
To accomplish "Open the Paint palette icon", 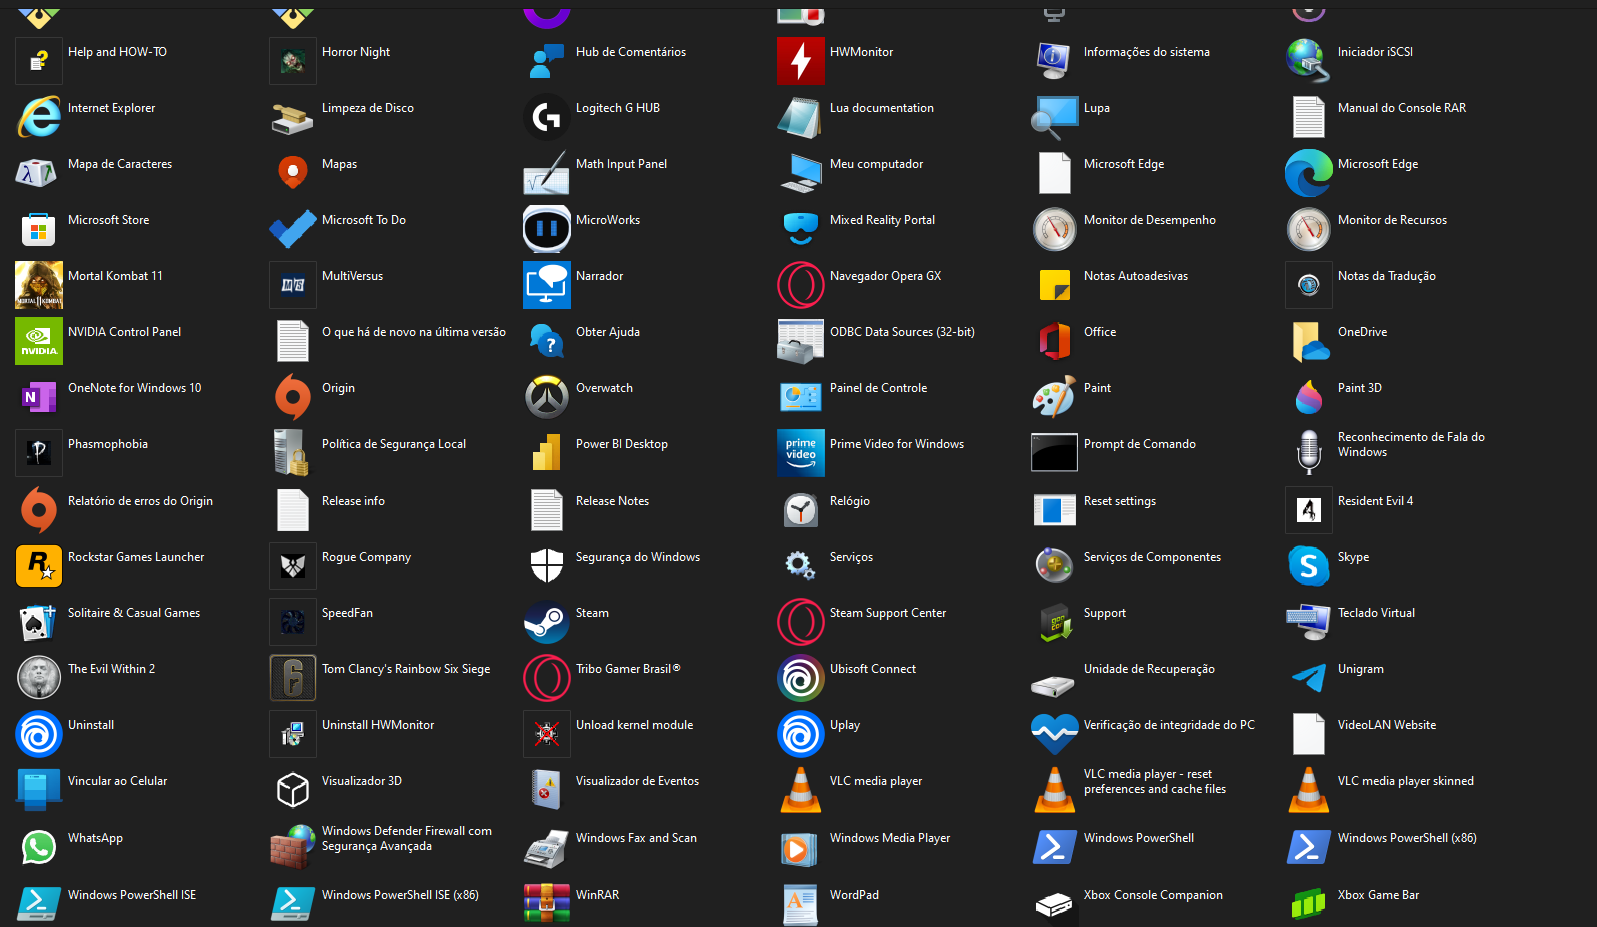I will (x=1055, y=397).
